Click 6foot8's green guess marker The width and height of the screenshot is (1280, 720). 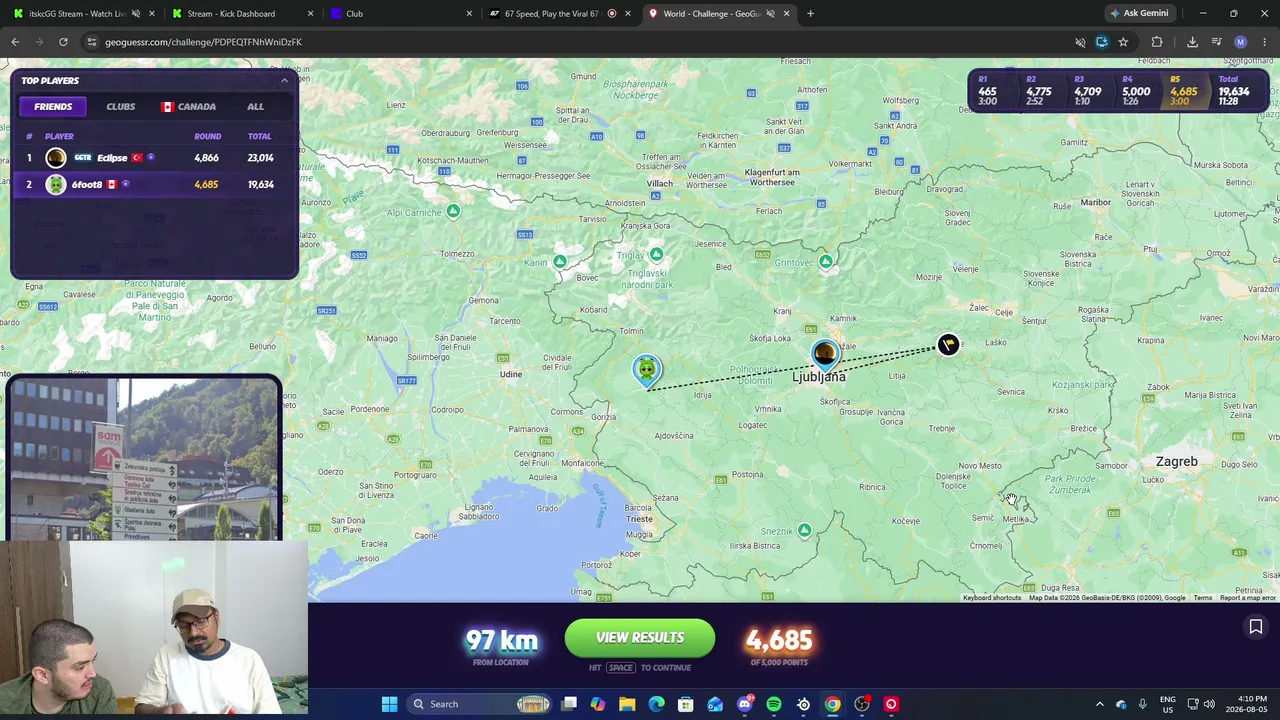coord(647,371)
